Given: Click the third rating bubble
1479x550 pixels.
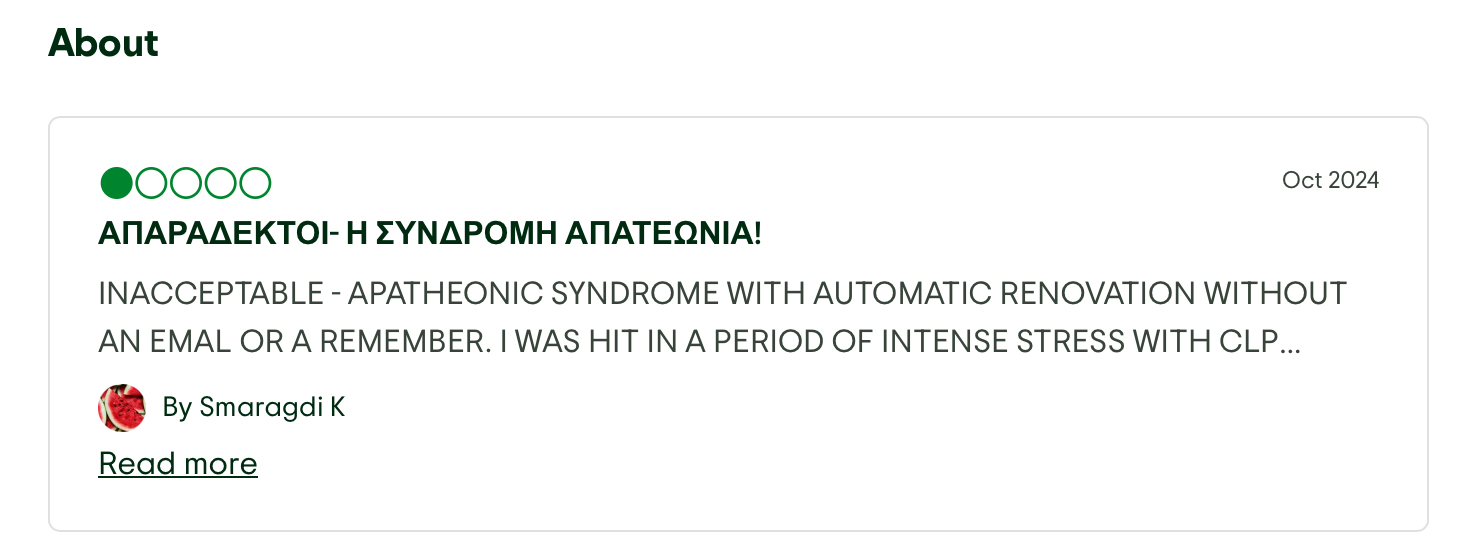Looking at the screenshot, I should (x=186, y=183).
